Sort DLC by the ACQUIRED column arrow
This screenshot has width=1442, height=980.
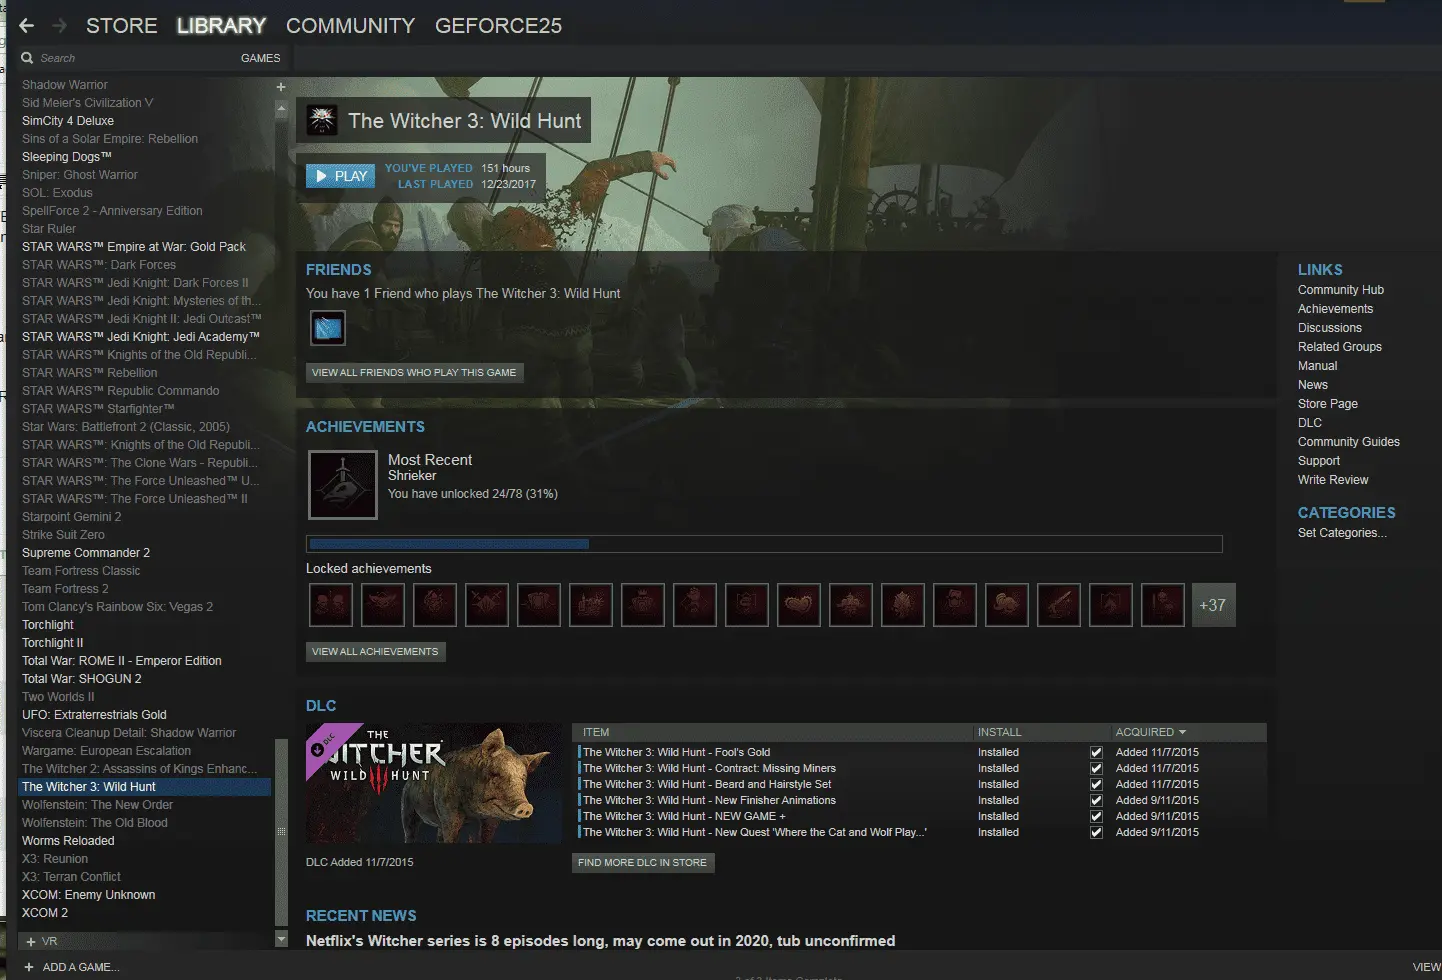point(1182,732)
